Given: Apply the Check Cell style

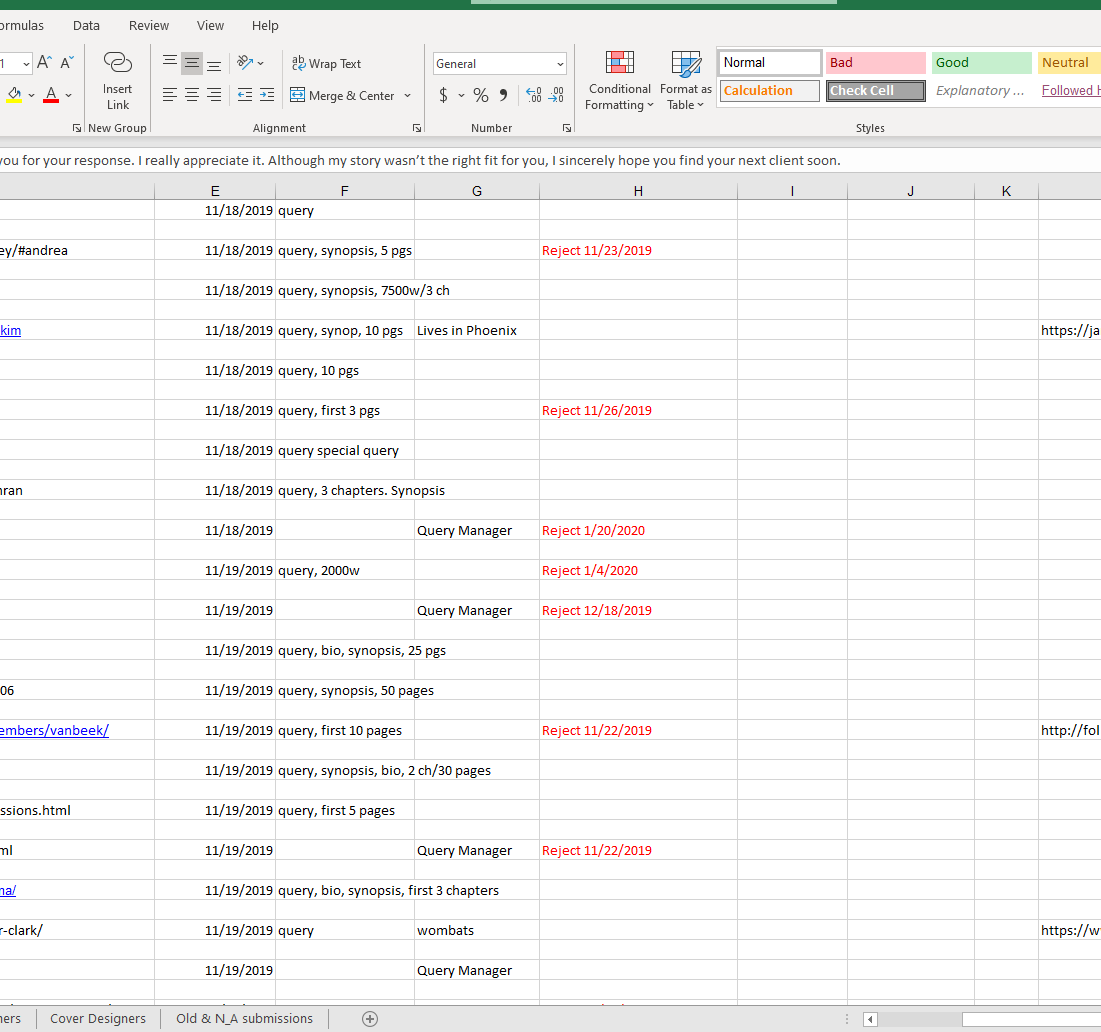Looking at the screenshot, I should coord(876,91).
